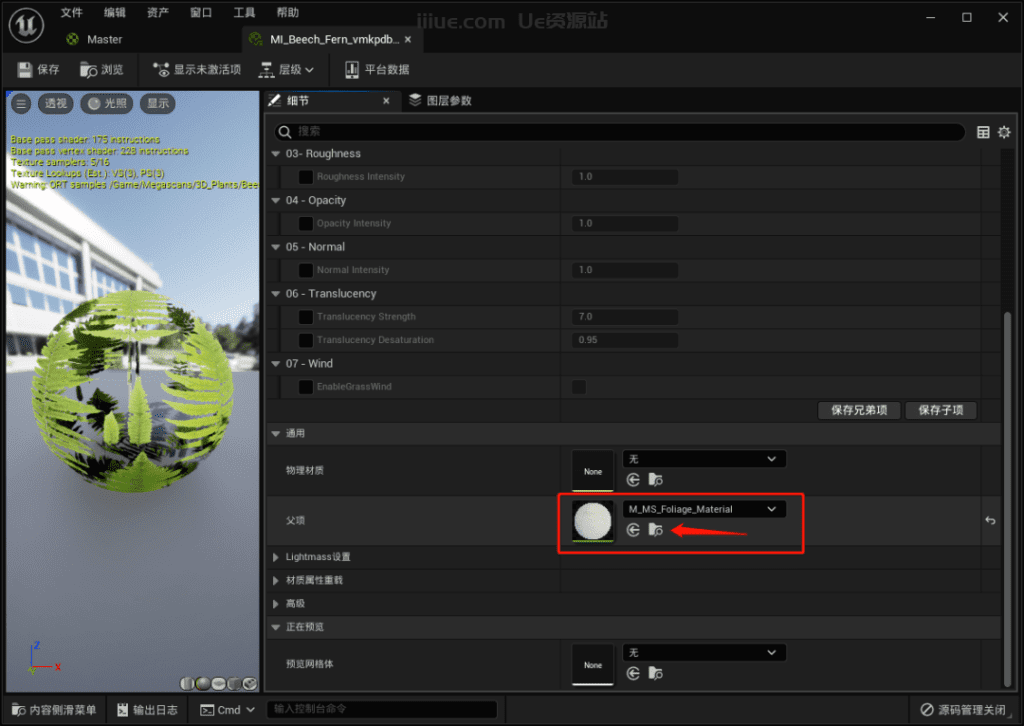Expand the Lightmass设置 section
Image resolution: width=1024 pixels, height=726 pixels.
click(278, 557)
